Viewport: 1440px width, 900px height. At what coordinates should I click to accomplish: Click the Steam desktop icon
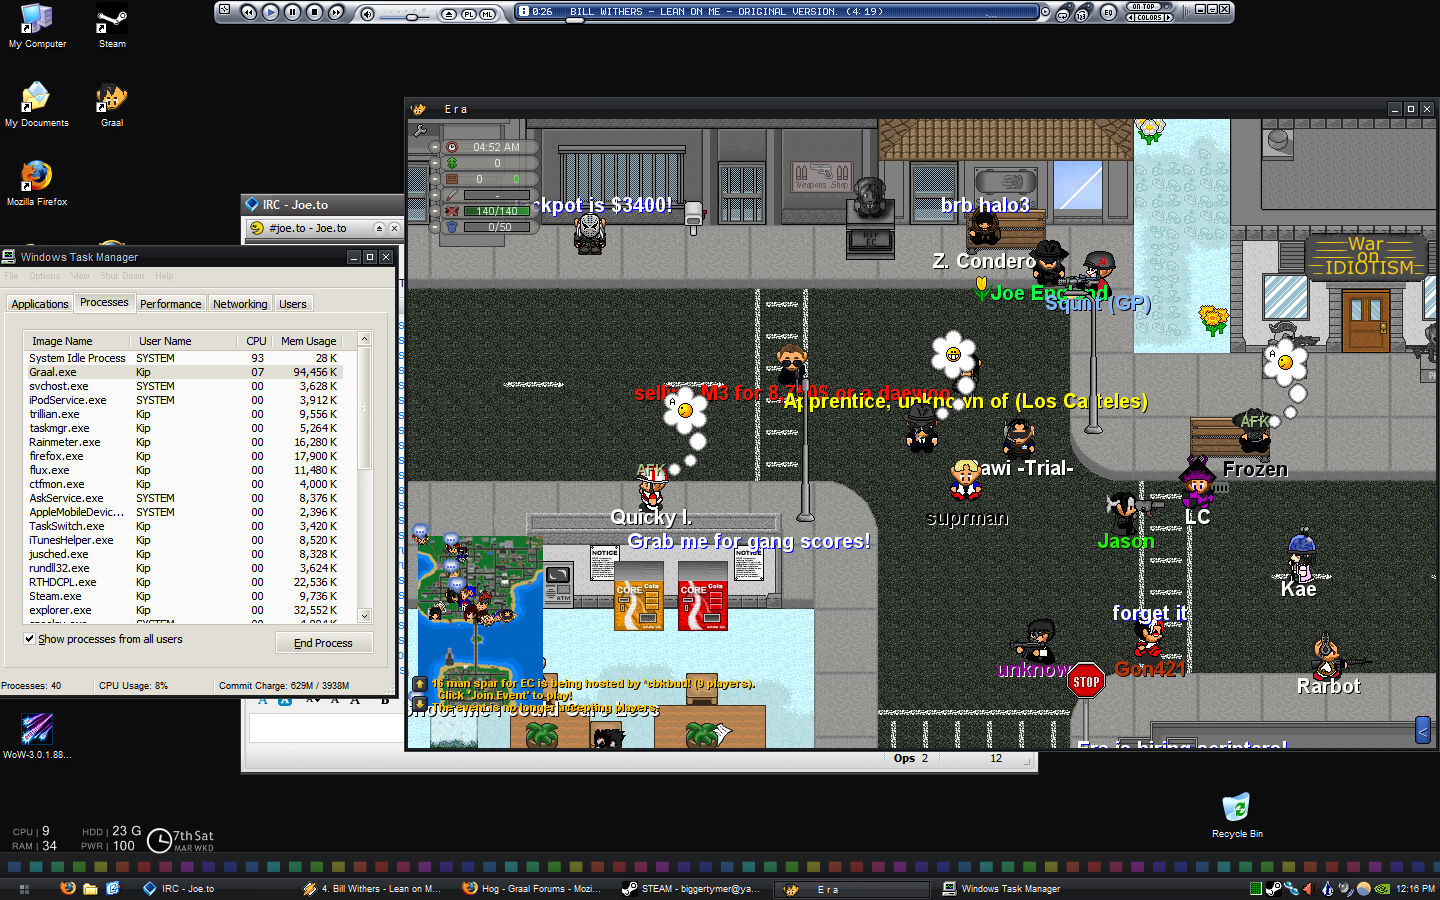(x=111, y=21)
